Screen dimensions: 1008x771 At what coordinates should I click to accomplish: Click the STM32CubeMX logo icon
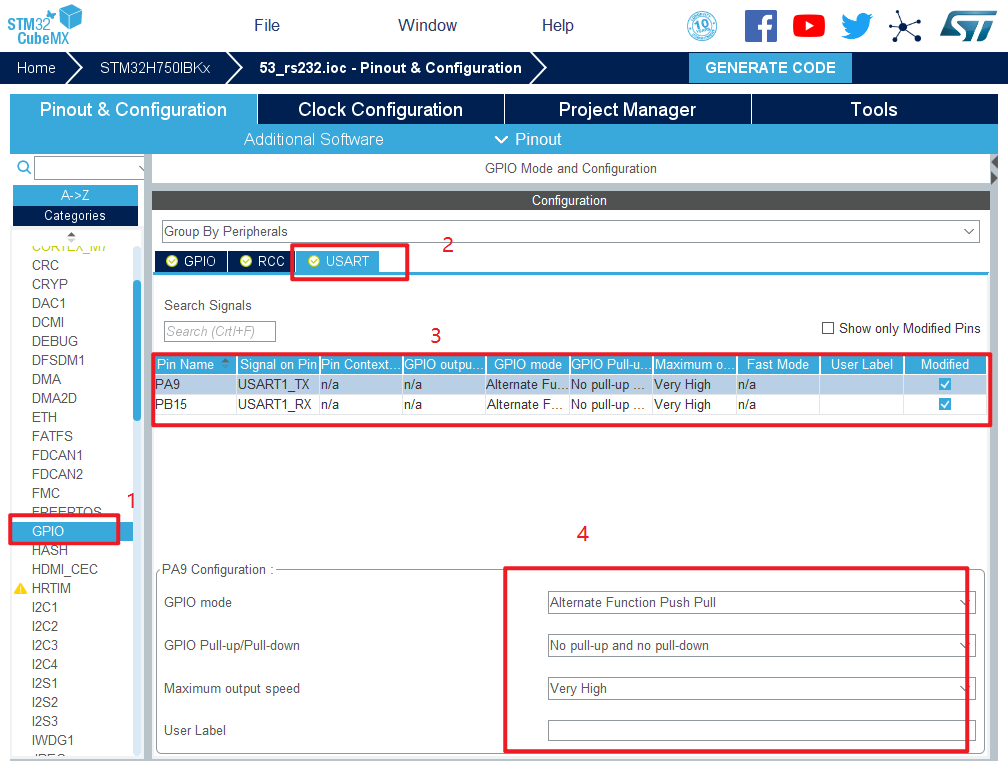[45, 24]
